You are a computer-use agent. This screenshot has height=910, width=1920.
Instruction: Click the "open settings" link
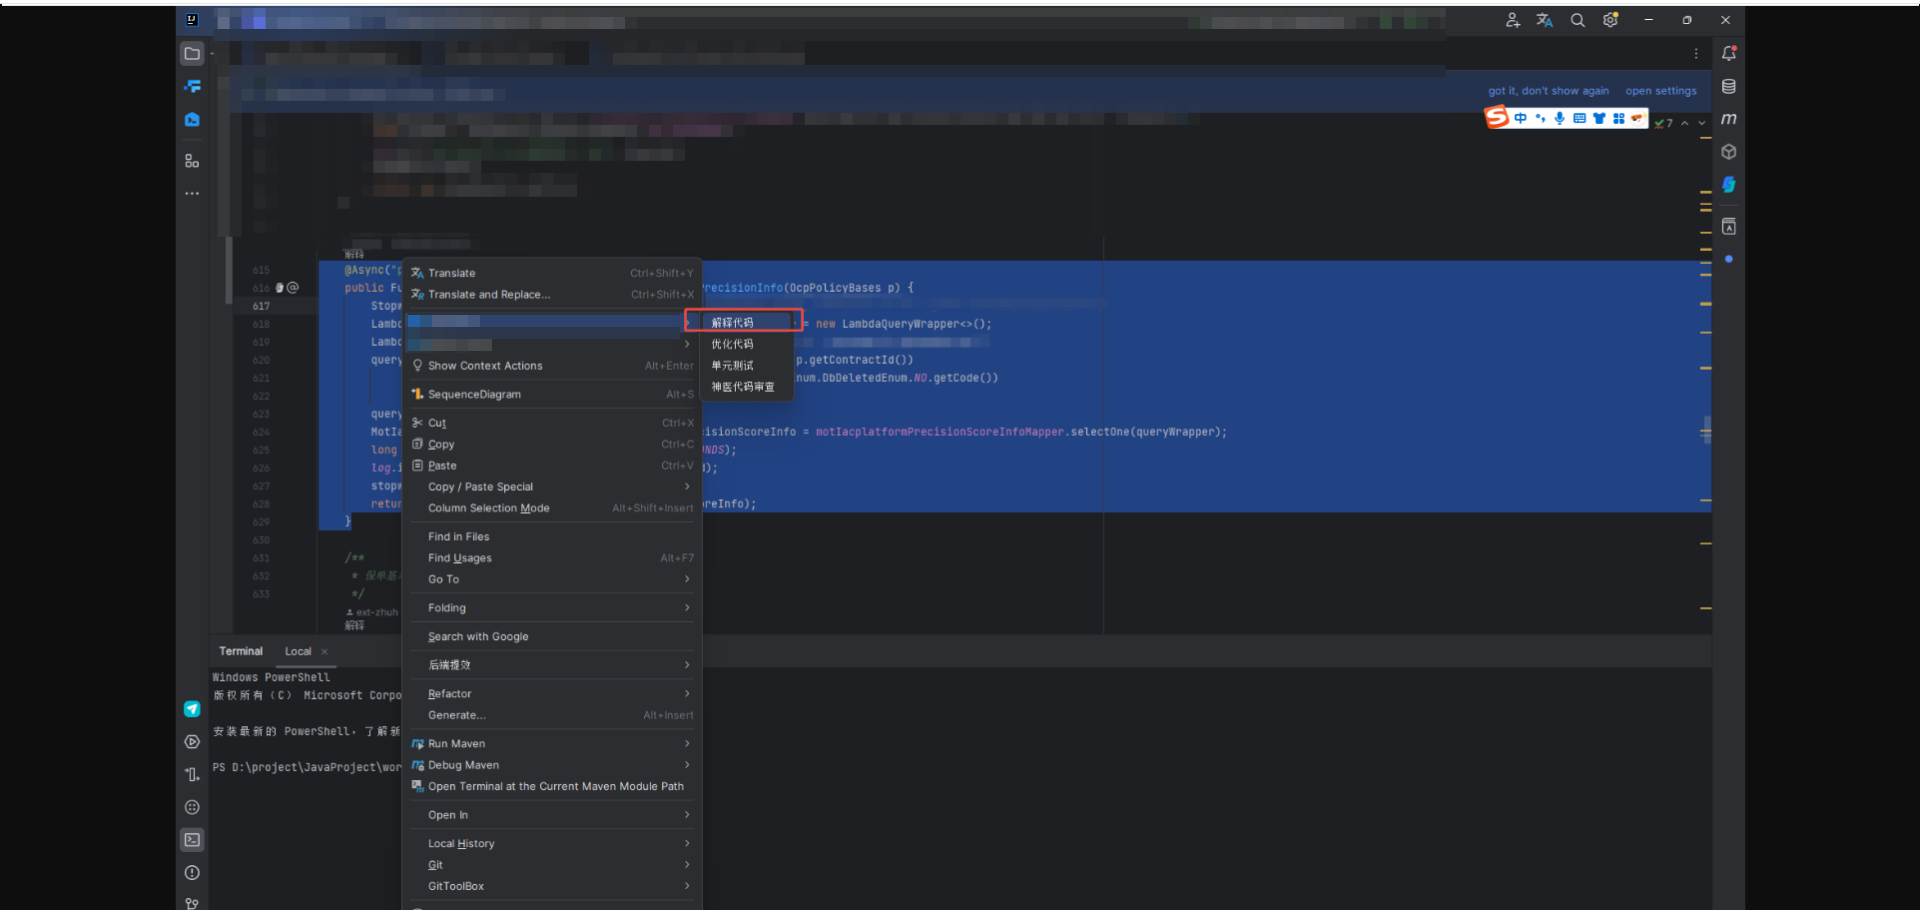[1661, 90]
